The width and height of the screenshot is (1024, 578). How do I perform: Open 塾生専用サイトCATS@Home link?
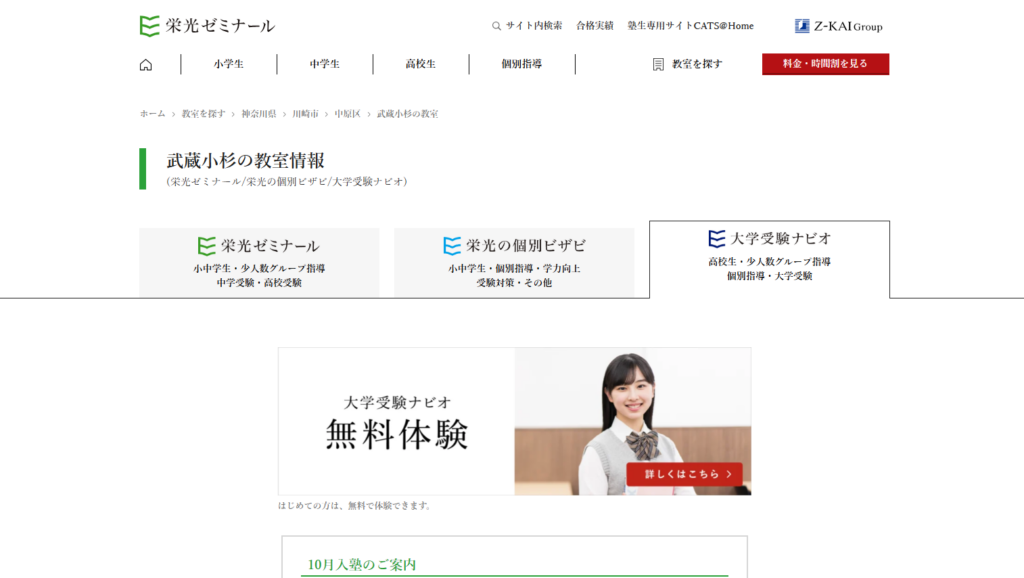(690, 26)
